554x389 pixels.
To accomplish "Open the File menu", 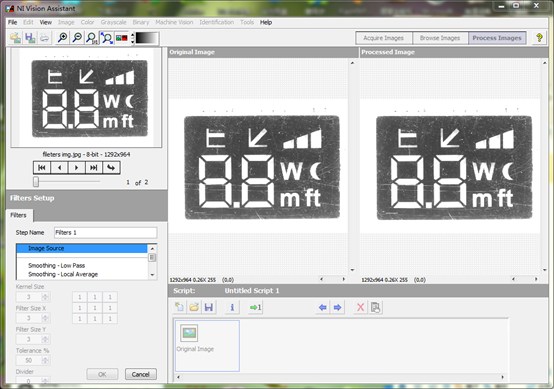I will click(x=12, y=22).
